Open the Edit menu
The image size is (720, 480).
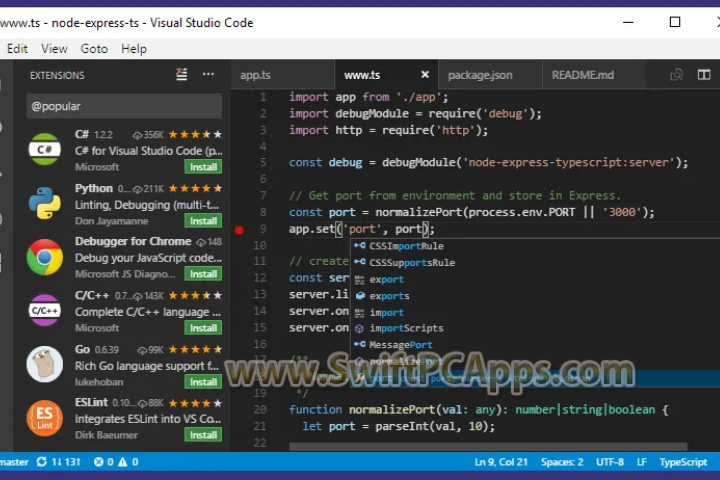(17, 49)
